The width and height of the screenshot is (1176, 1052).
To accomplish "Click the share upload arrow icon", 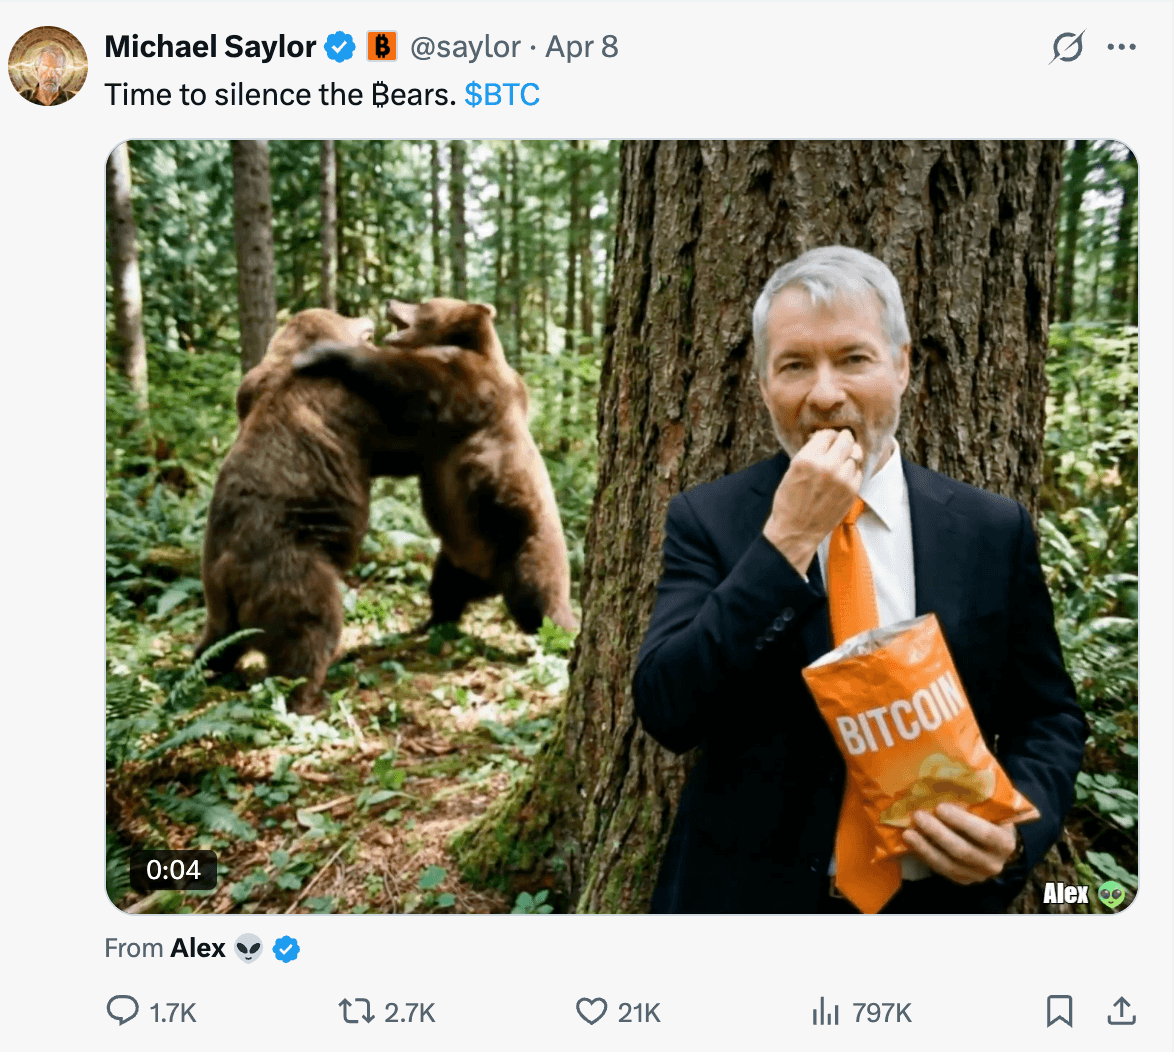I will click(1122, 1011).
